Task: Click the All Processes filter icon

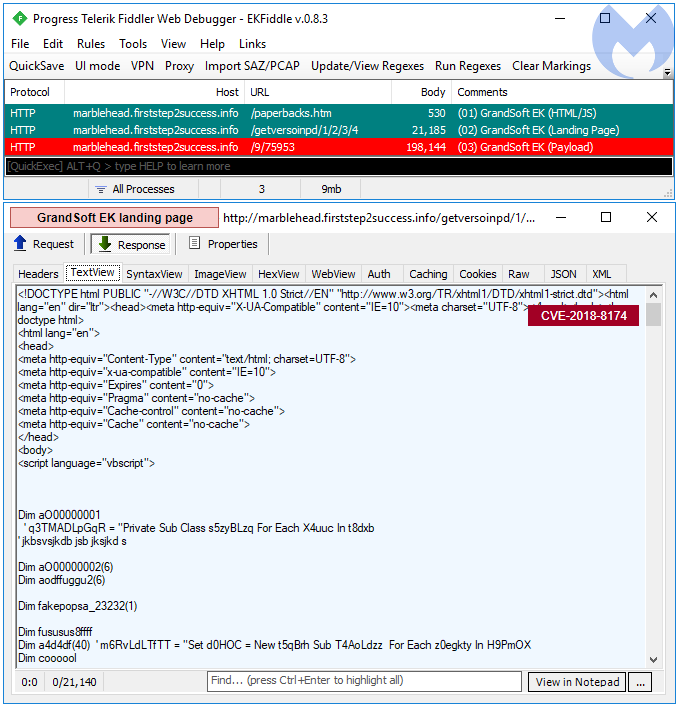Action: tap(101, 189)
